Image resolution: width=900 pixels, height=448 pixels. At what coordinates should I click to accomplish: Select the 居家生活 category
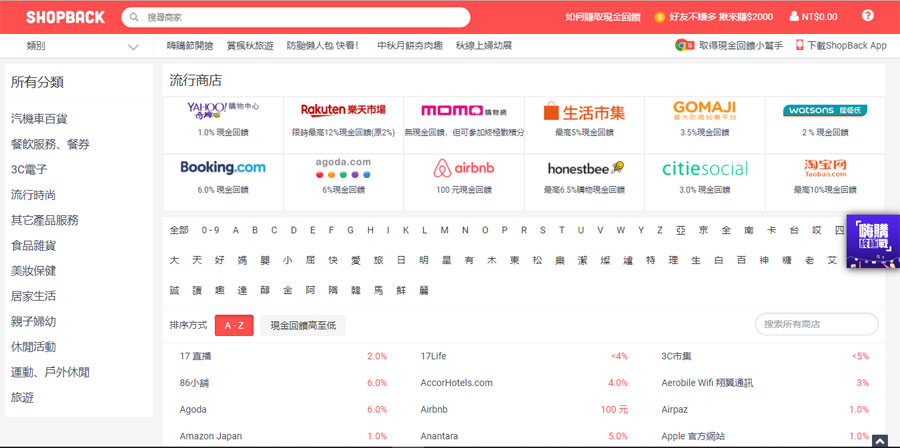point(33,296)
